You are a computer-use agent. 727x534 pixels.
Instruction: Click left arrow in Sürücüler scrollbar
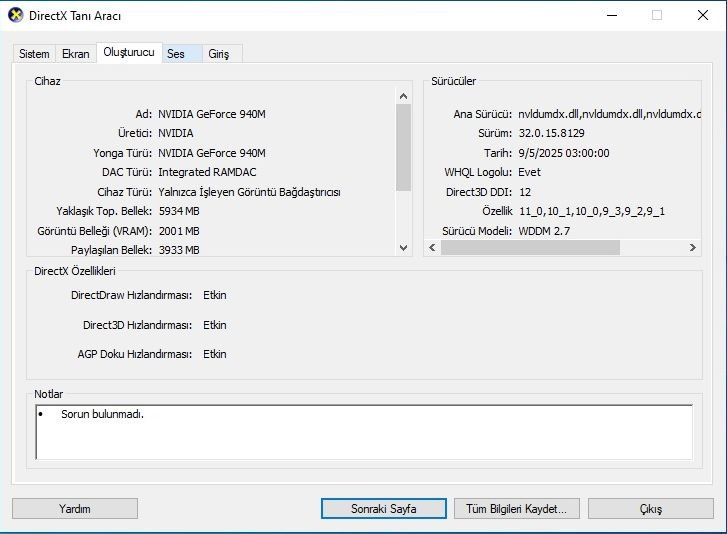coord(432,247)
